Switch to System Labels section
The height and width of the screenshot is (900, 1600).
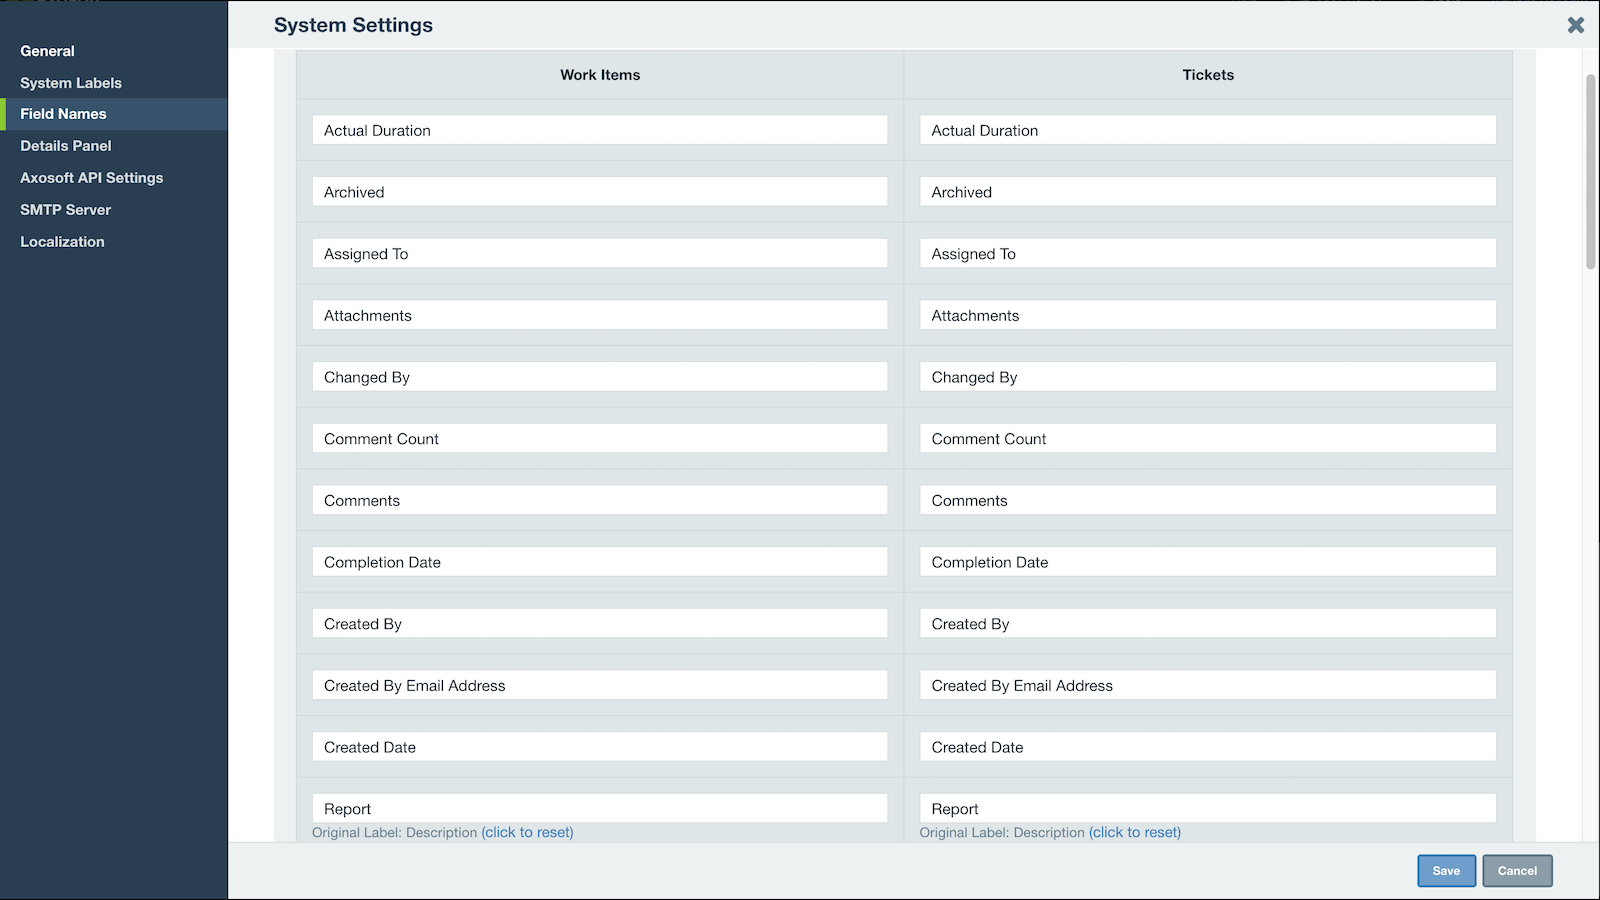click(71, 83)
